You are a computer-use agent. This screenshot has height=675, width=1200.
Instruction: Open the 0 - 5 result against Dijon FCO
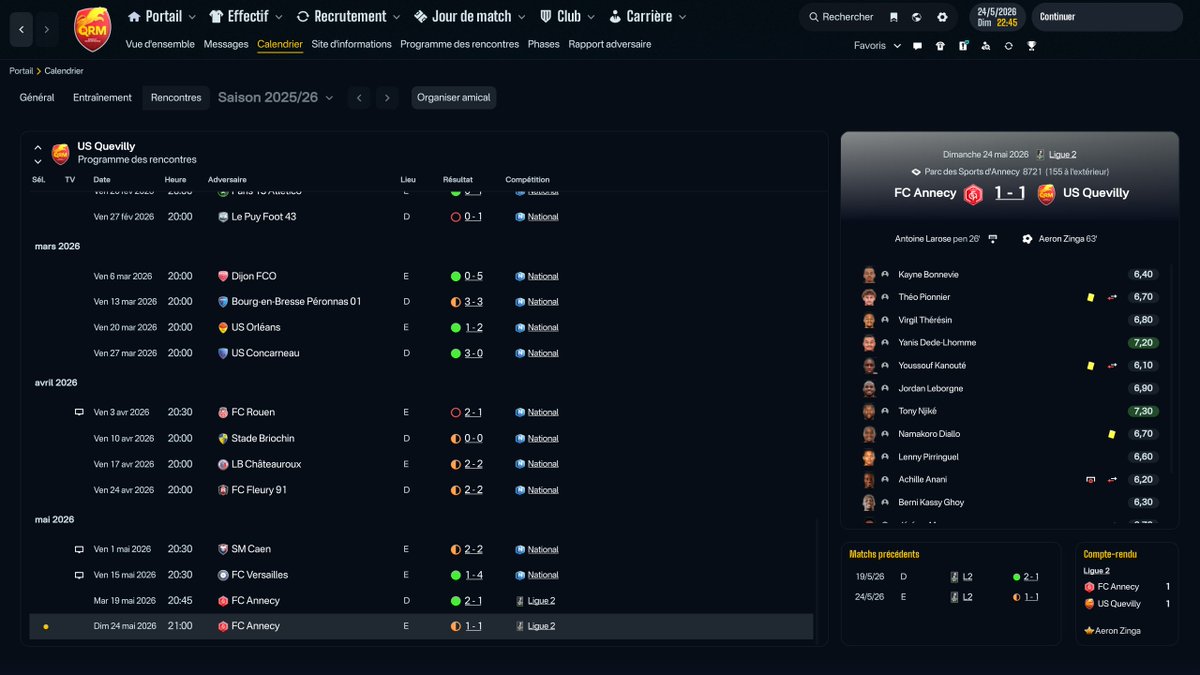[x=473, y=276]
